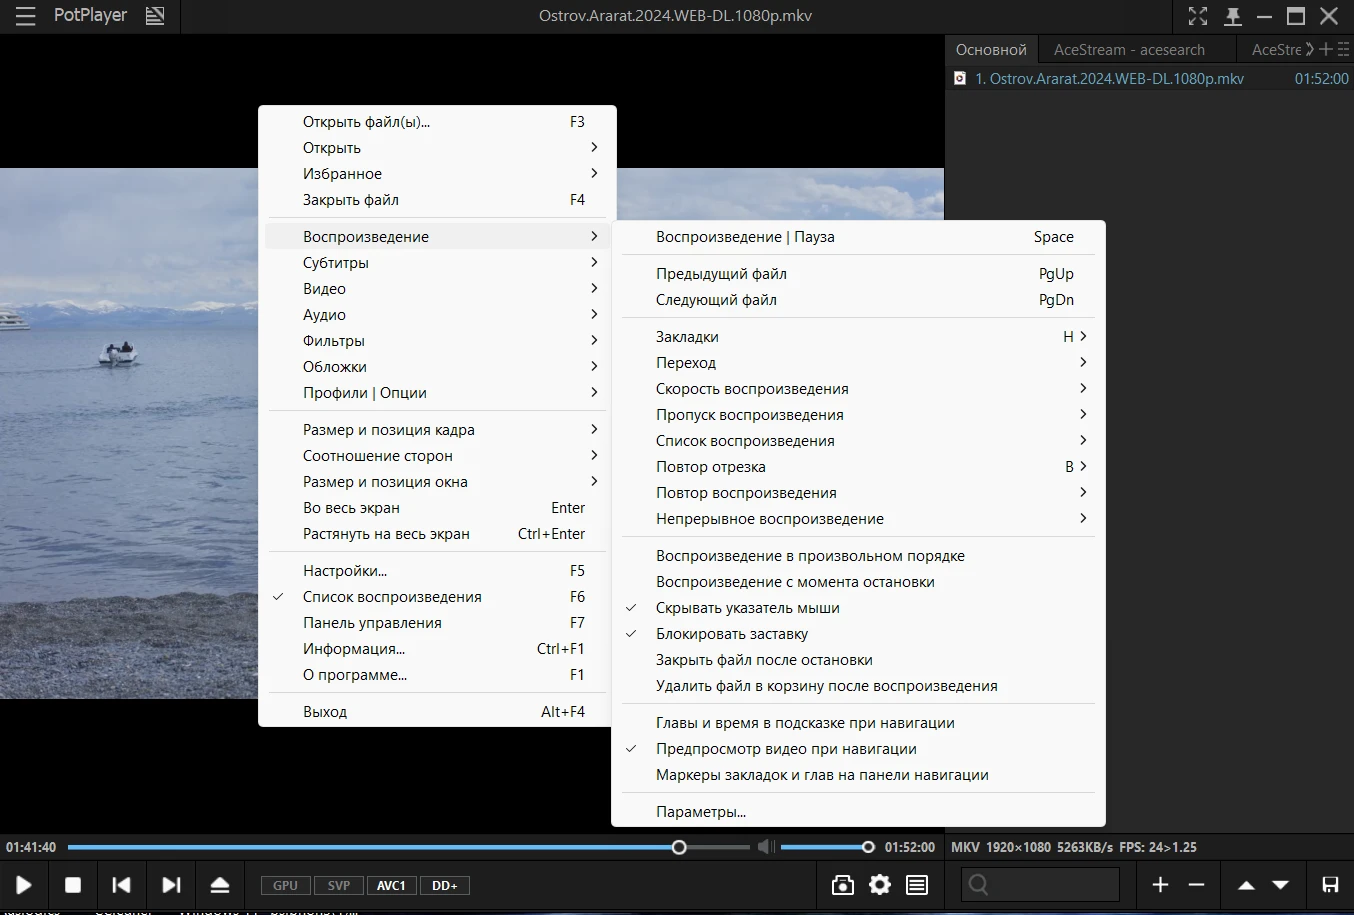Image resolution: width=1354 pixels, height=915 pixels.
Task: Click the eject/open file icon
Action: click(220, 885)
